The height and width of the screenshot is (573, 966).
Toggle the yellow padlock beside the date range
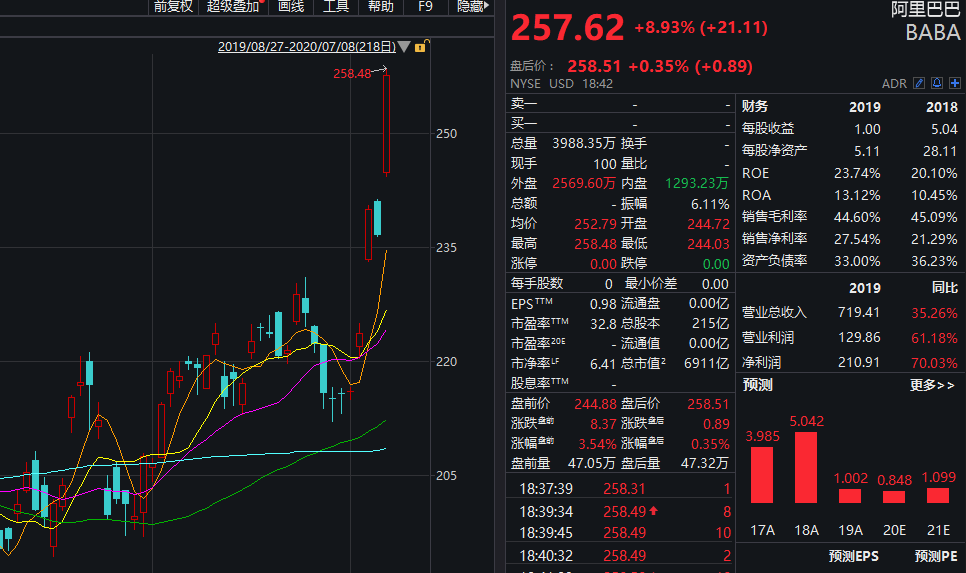click(x=421, y=46)
